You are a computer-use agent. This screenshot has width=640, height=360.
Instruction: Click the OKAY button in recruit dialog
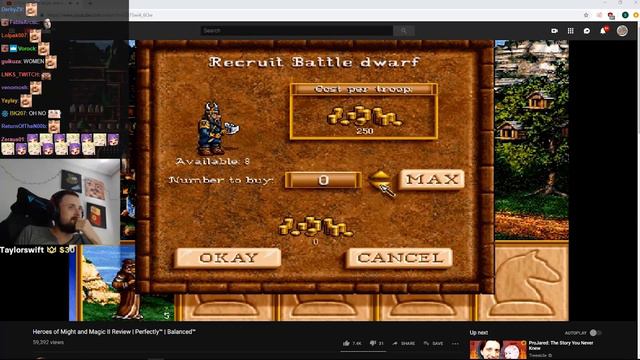click(x=228, y=258)
